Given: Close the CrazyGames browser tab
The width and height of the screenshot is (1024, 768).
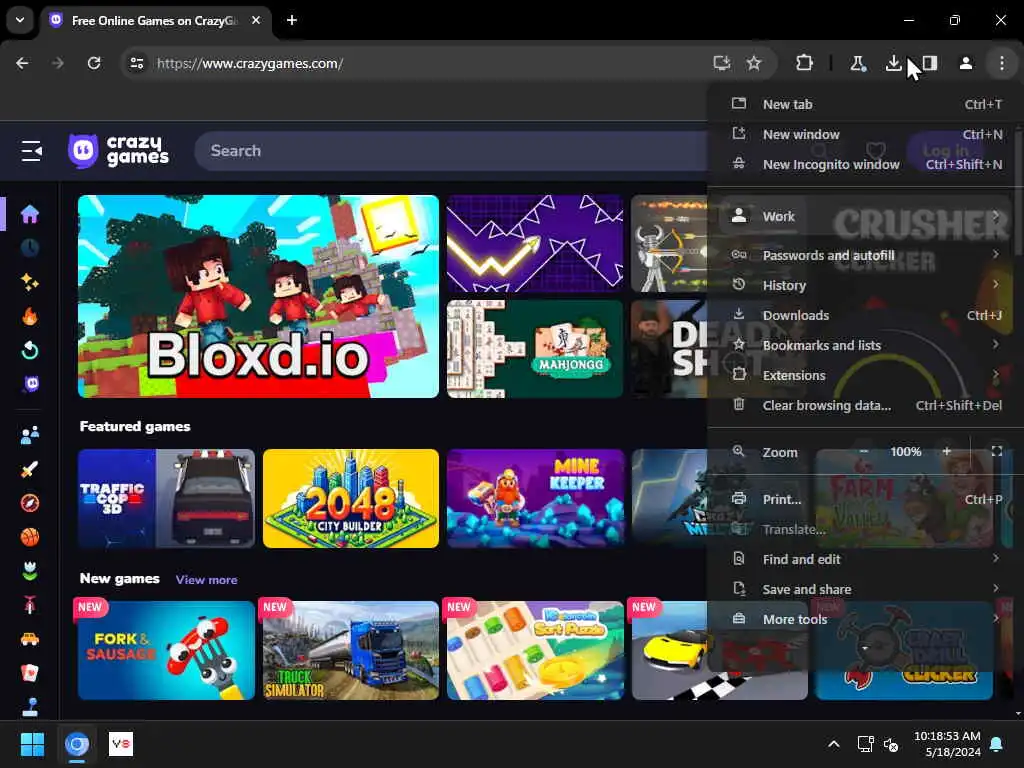Looking at the screenshot, I should [256, 20].
